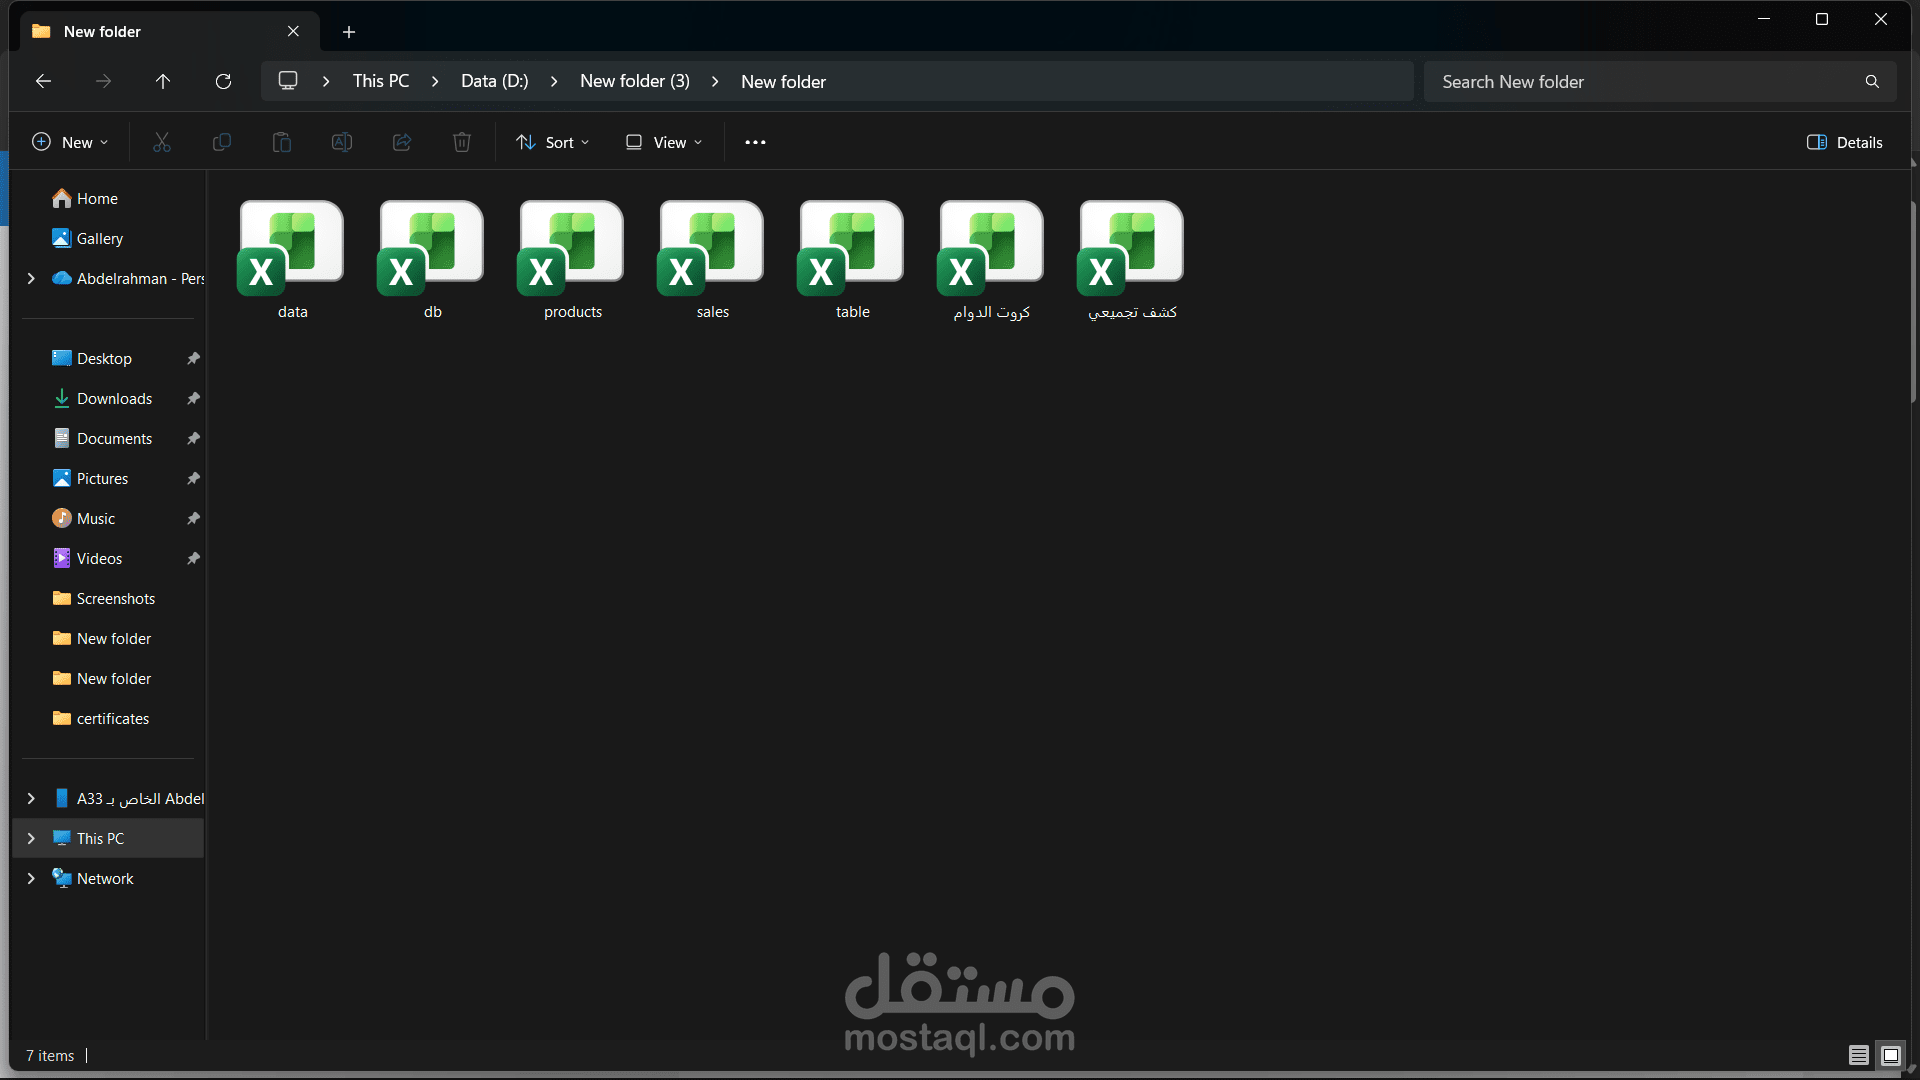The width and height of the screenshot is (1920, 1080).
Task: Expand the Abdelrahman - Personal OneDrive node
Action: click(31, 278)
